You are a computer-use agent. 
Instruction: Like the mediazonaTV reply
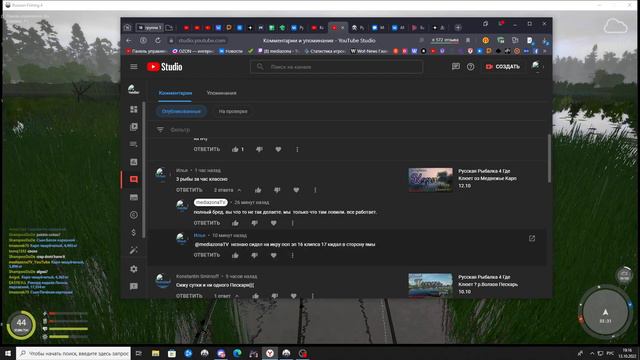pos(235,223)
